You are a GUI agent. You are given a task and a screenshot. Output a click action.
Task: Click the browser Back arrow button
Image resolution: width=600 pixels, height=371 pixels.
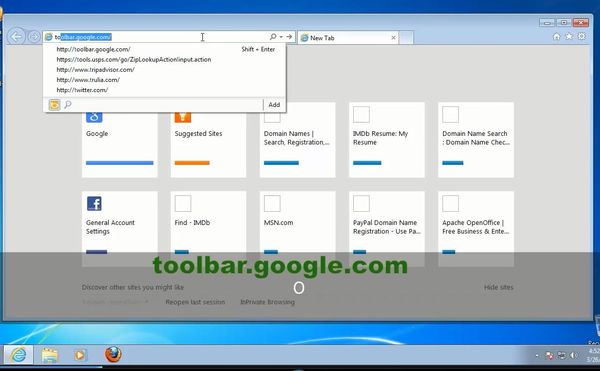tap(16, 37)
